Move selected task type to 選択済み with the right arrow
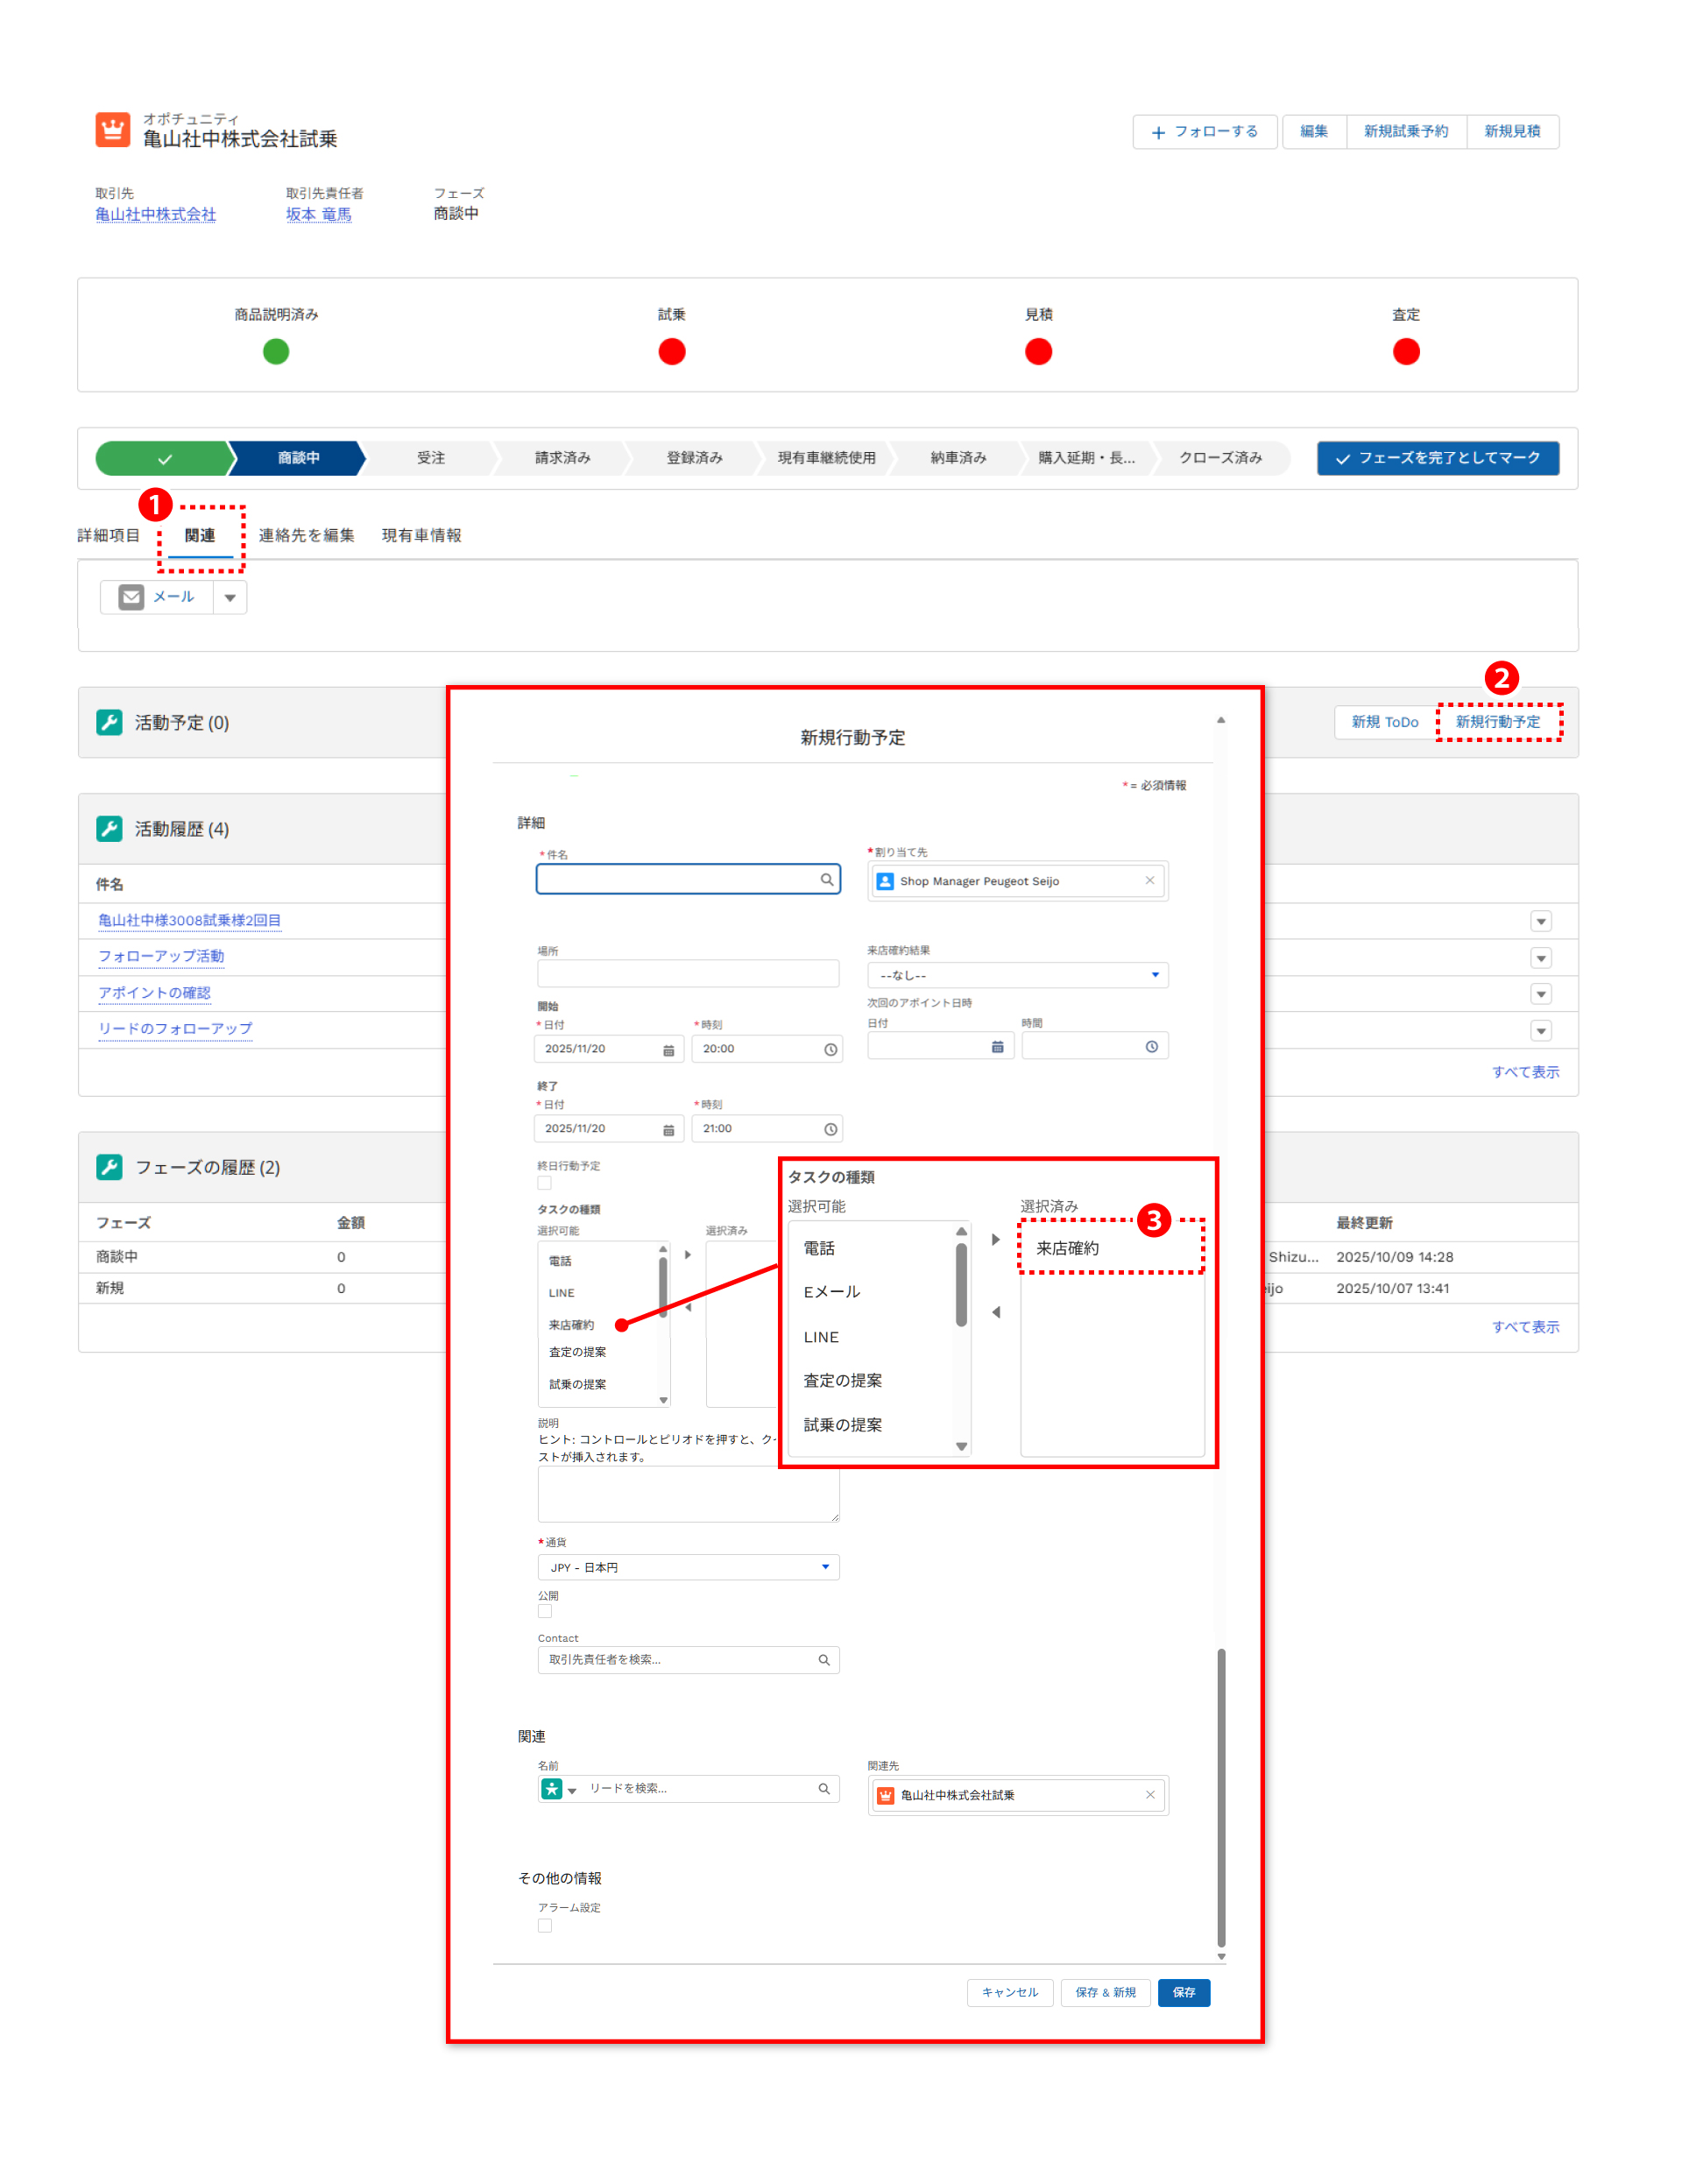This screenshot has width=1682, height=2184. 688,1254
